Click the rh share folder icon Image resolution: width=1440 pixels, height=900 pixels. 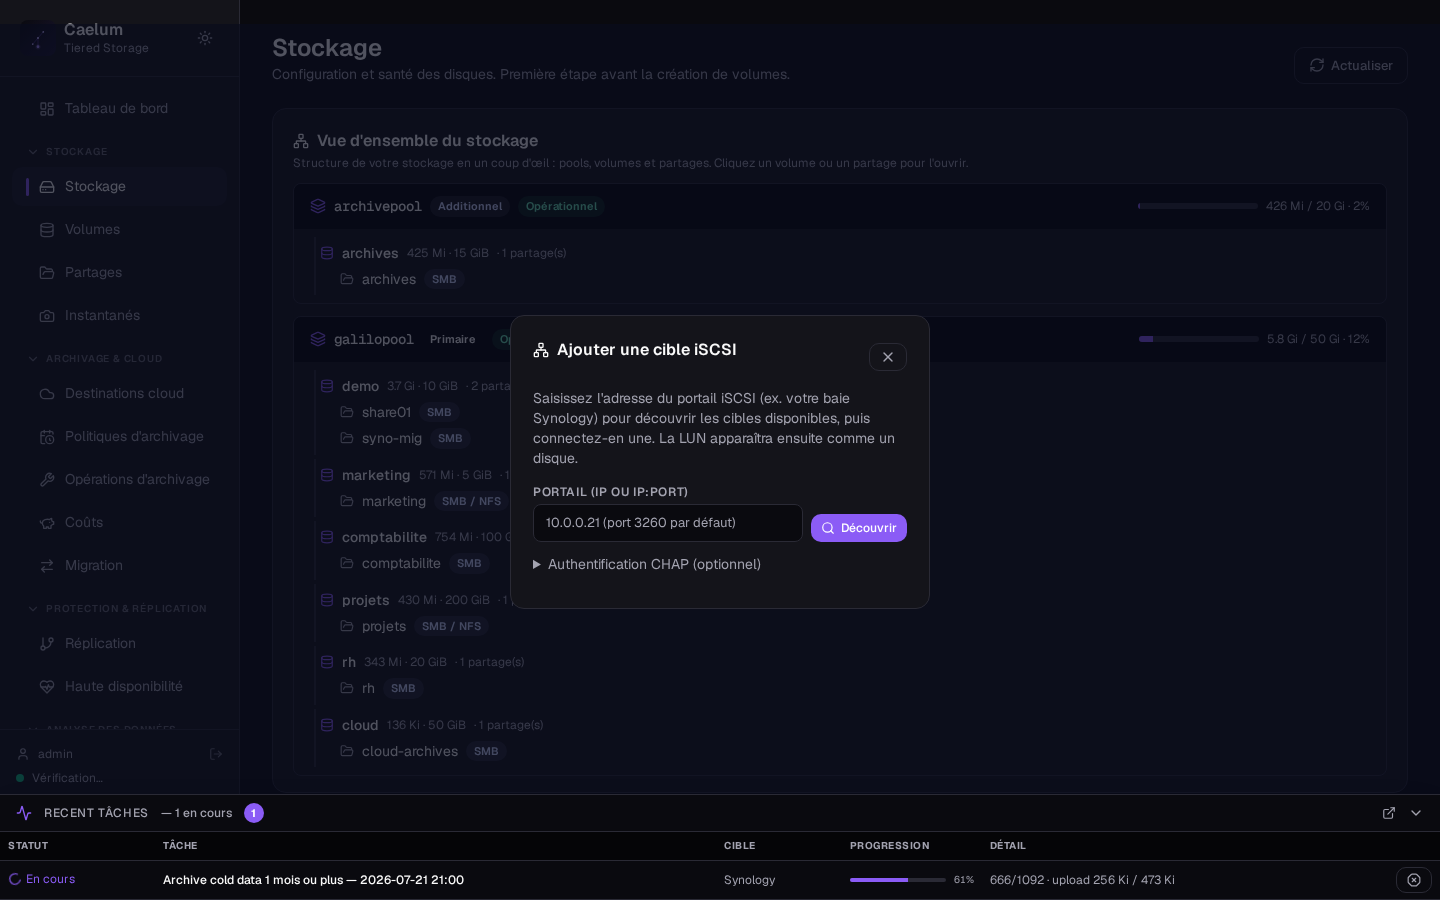click(x=347, y=688)
